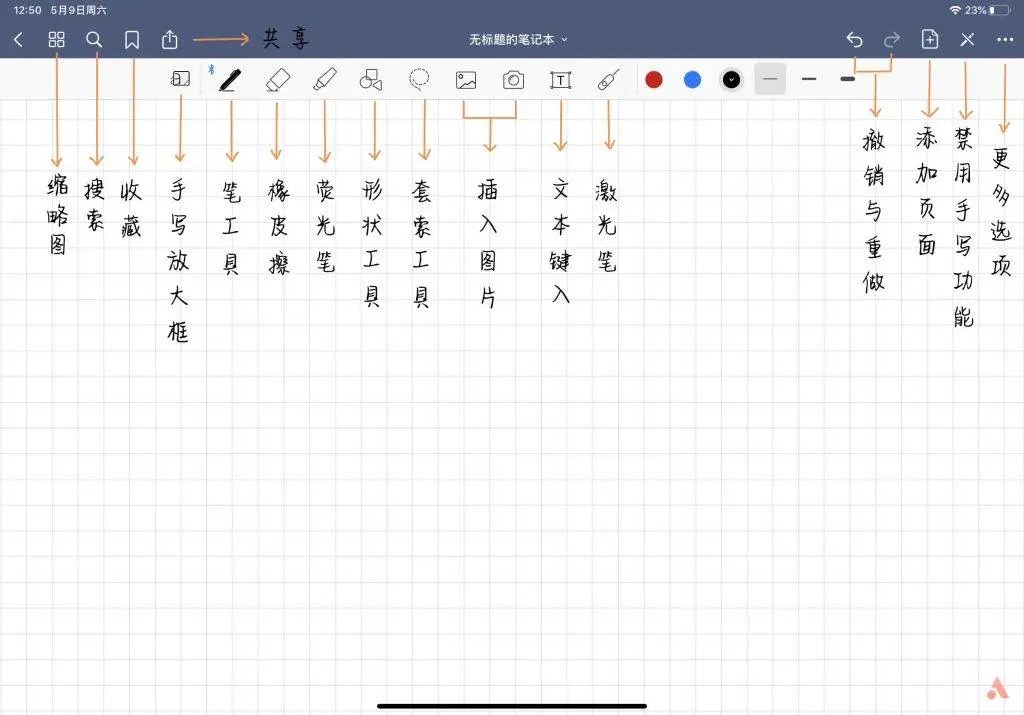The image size is (1024, 715).
Task: Go back with the left chevron
Action: tap(18, 40)
